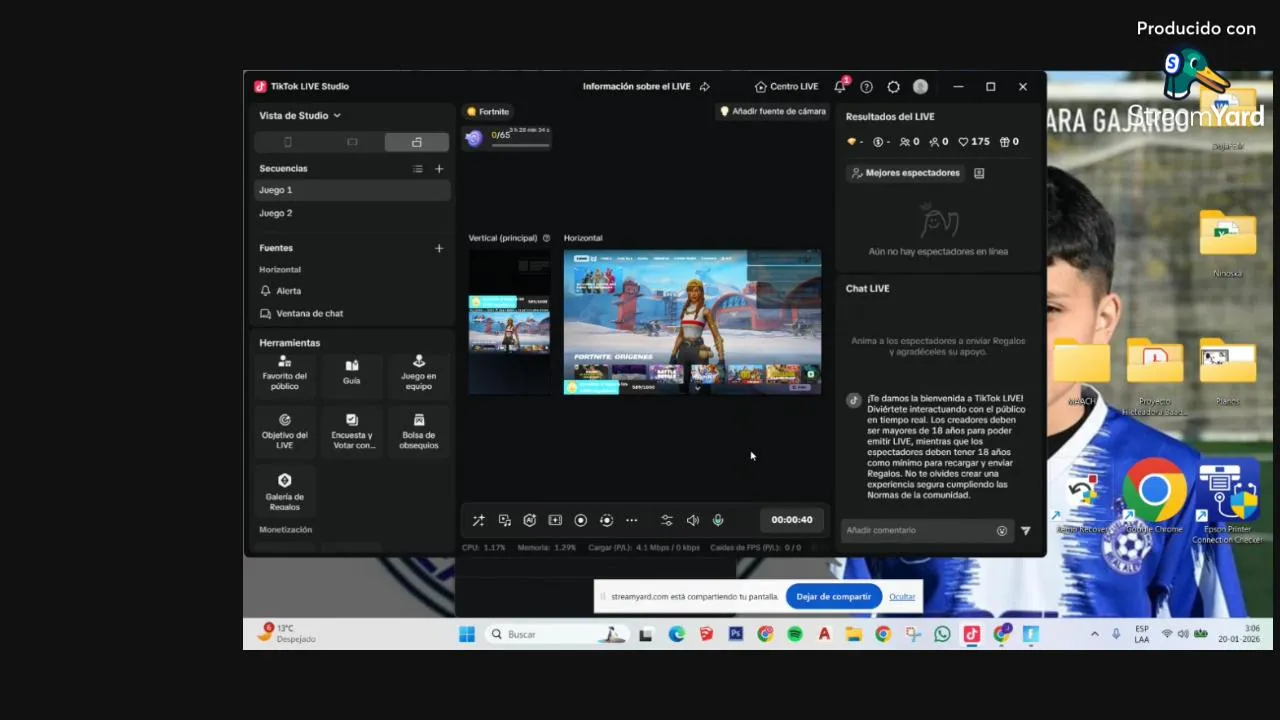
Task: Open the Guía tool
Action: pyautogui.click(x=352, y=374)
